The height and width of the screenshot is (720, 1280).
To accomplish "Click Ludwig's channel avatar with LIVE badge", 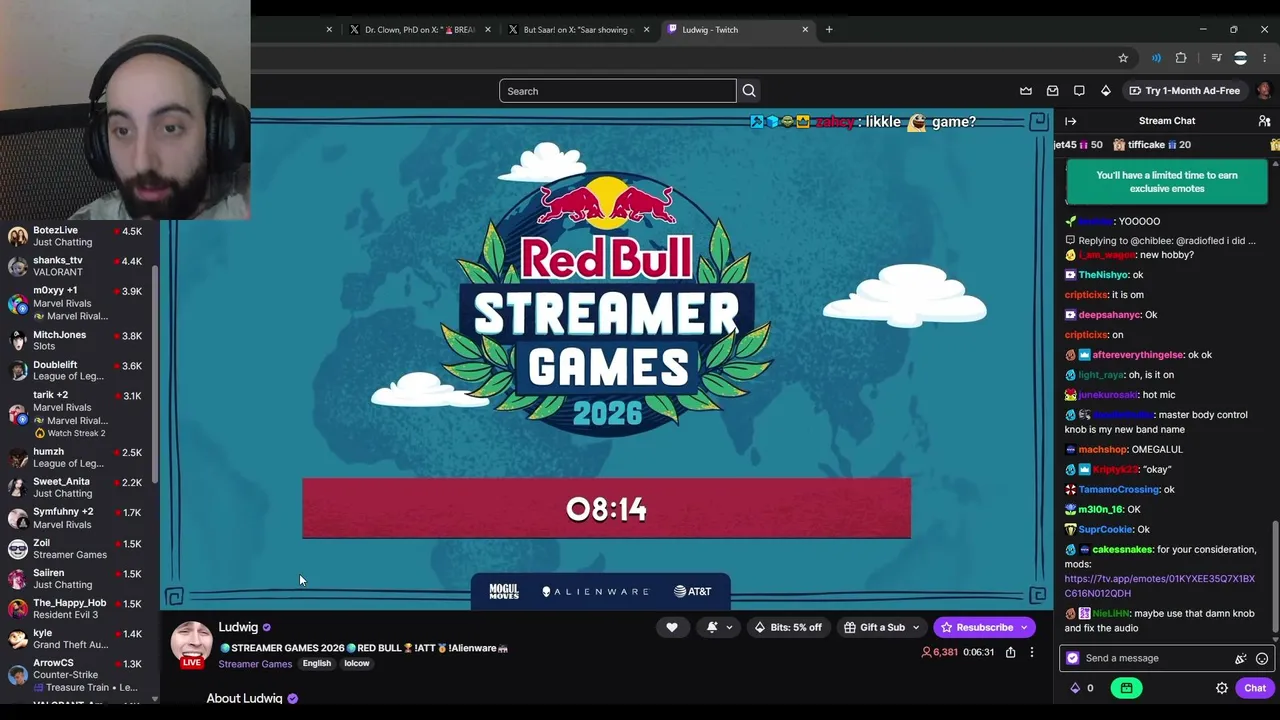I will pyautogui.click(x=191, y=644).
